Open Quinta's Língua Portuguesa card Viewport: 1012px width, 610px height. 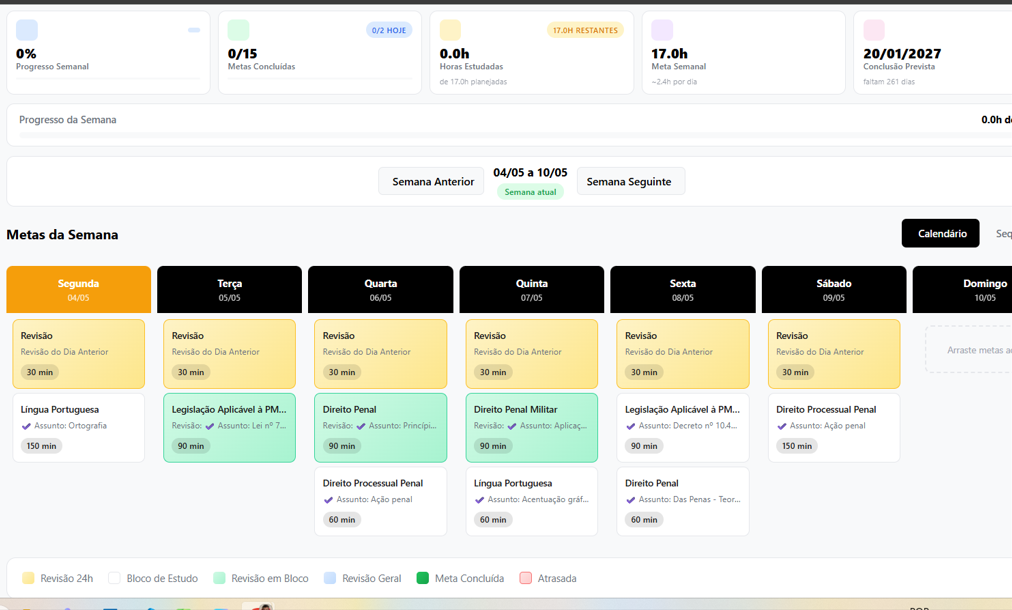pyautogui.click(x=532, y=501)
